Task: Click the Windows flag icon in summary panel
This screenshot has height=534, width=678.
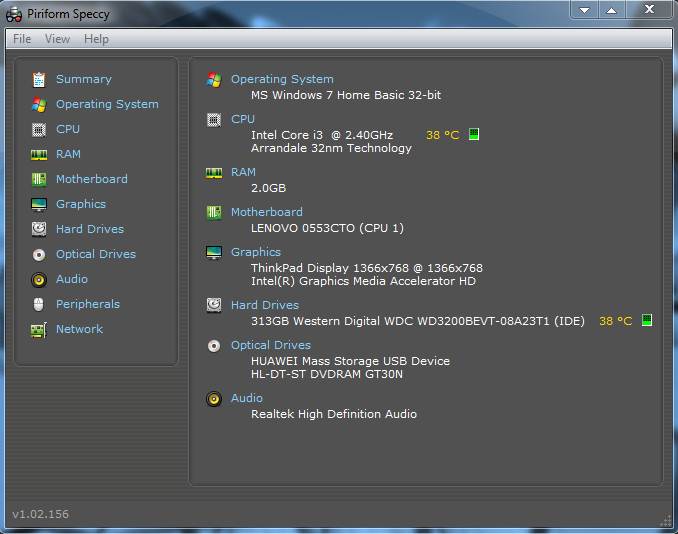Action: point(214,80)
